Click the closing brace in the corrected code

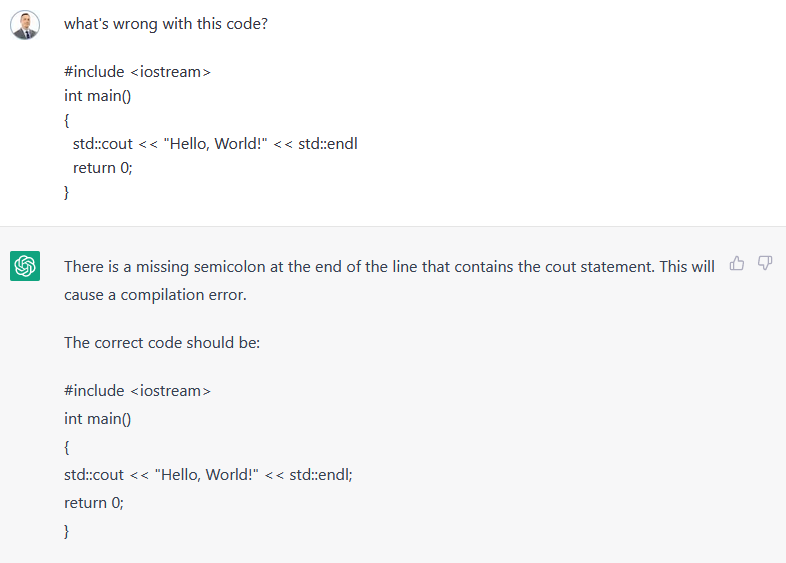66,531
